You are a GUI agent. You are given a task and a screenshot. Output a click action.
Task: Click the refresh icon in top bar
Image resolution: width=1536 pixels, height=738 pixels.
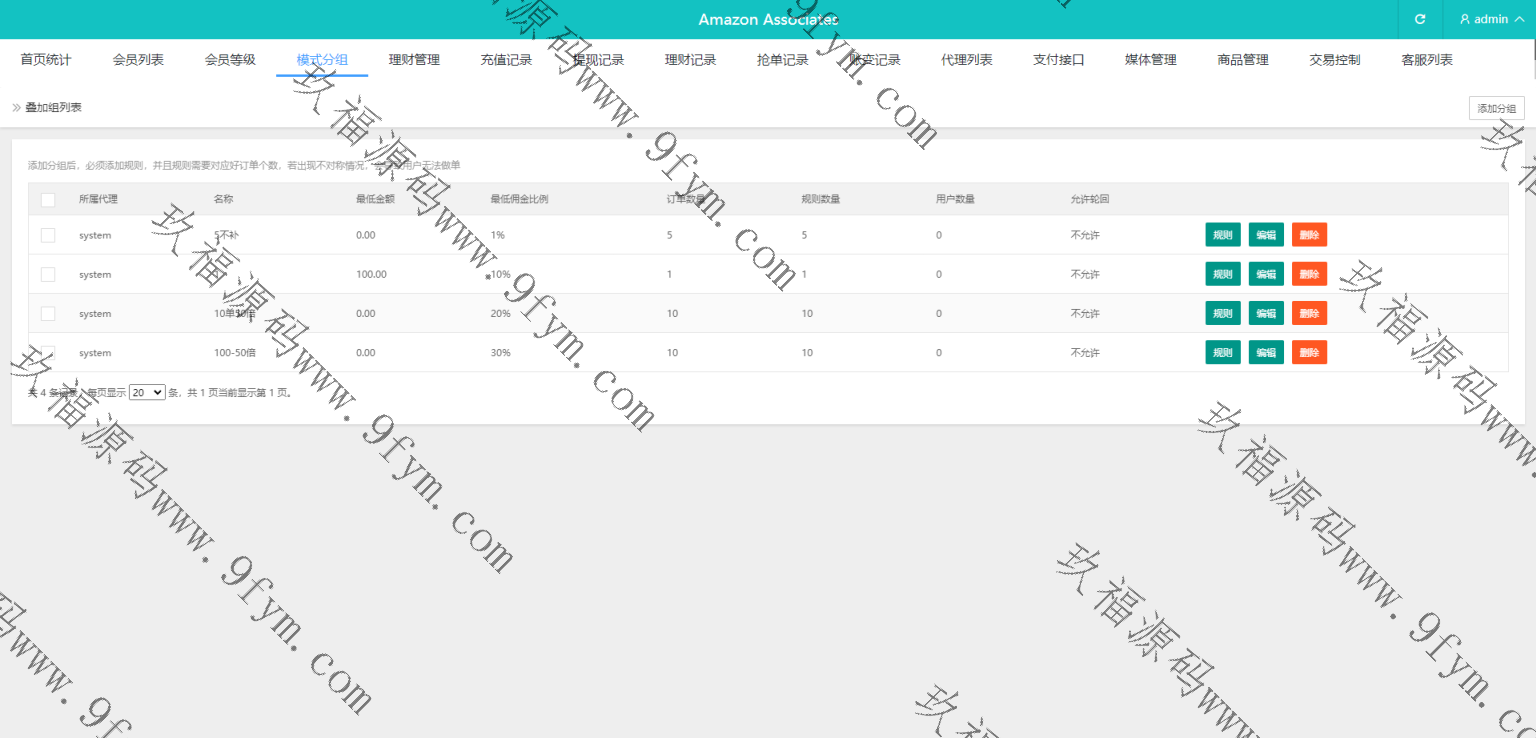click(1420, 19)
